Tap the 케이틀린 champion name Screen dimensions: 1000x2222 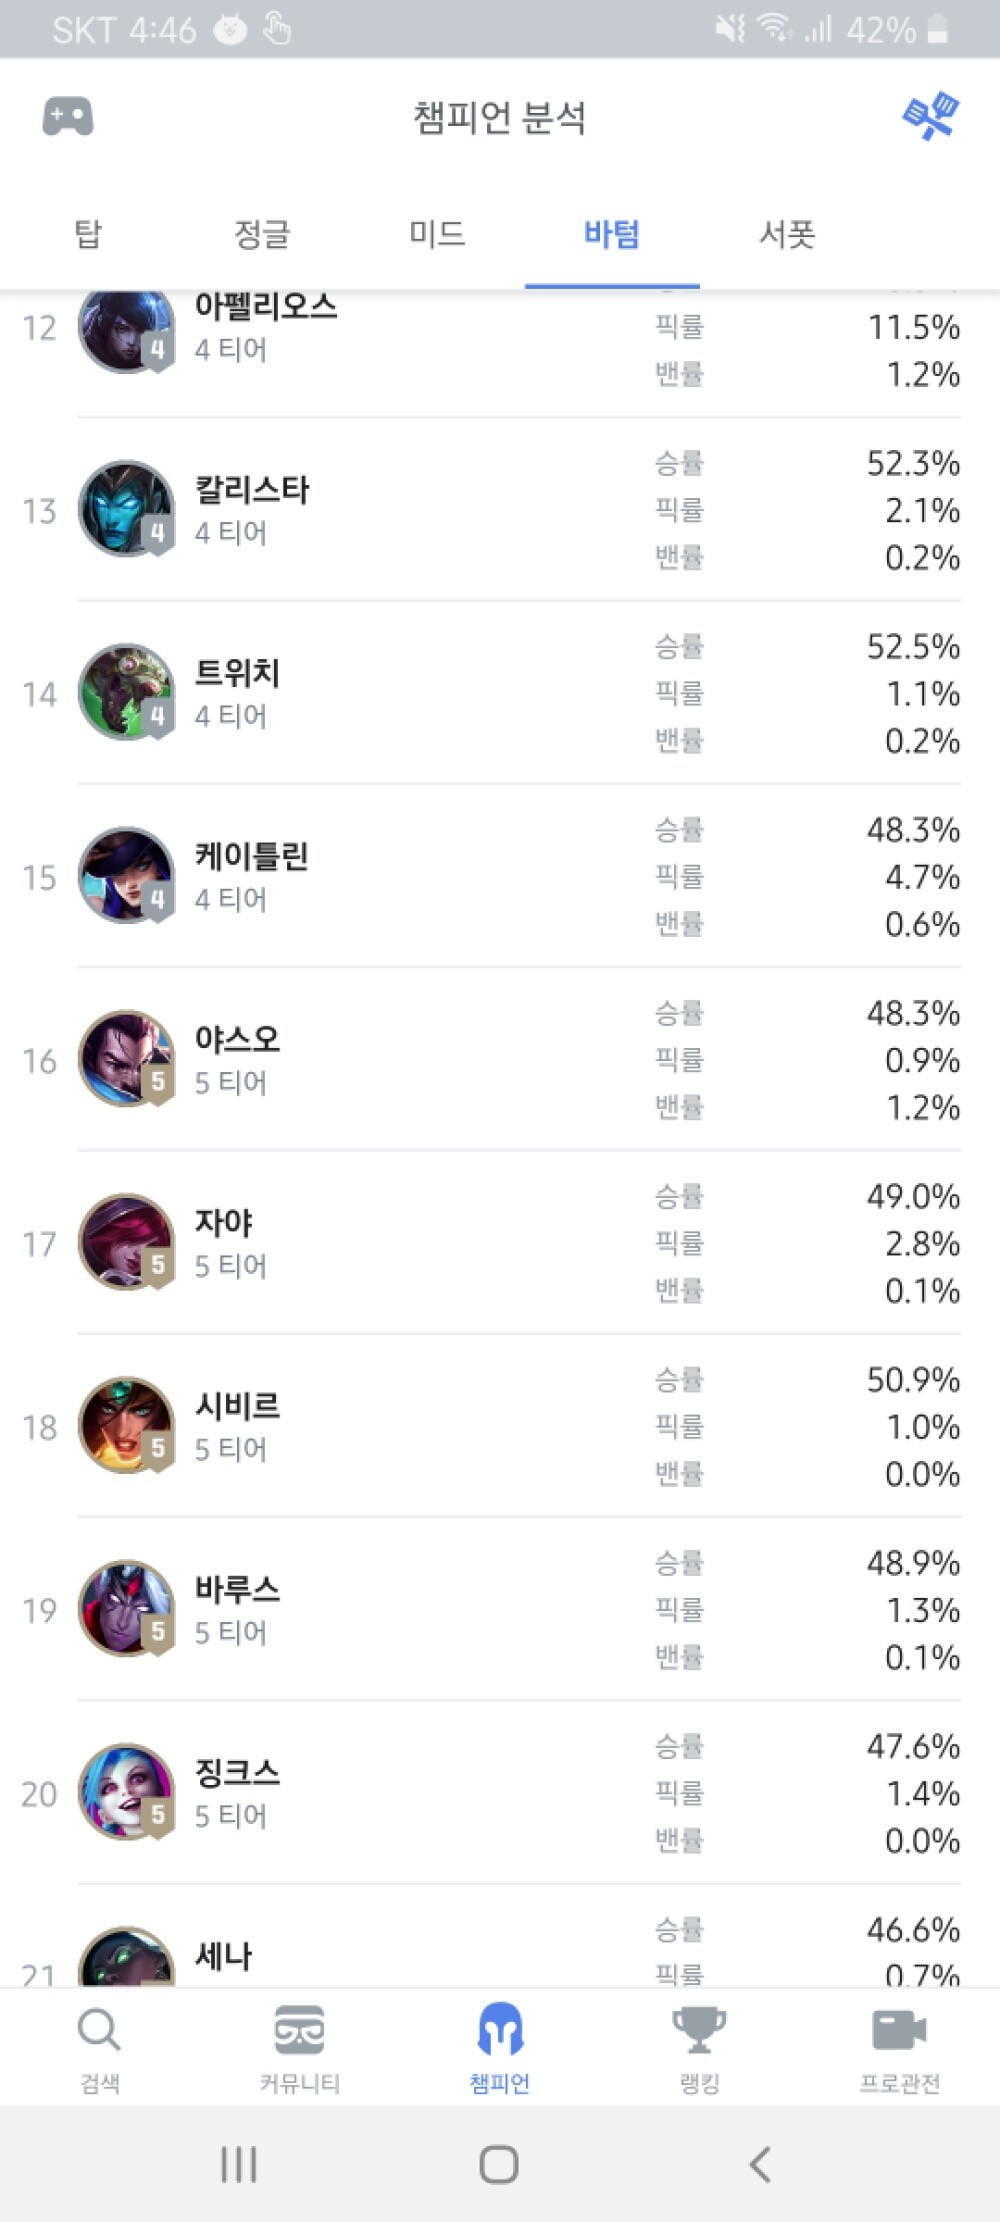coord(252,857)
